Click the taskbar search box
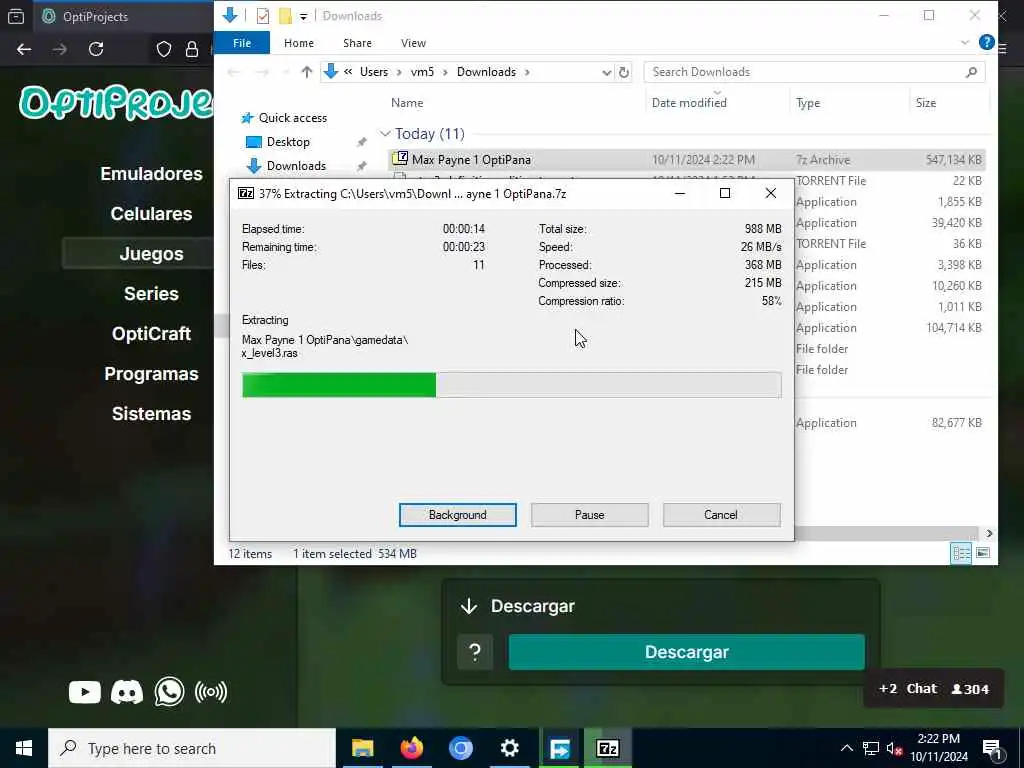Image resolution: width=1024 pixels, height=768 pixels. point(192,748)
